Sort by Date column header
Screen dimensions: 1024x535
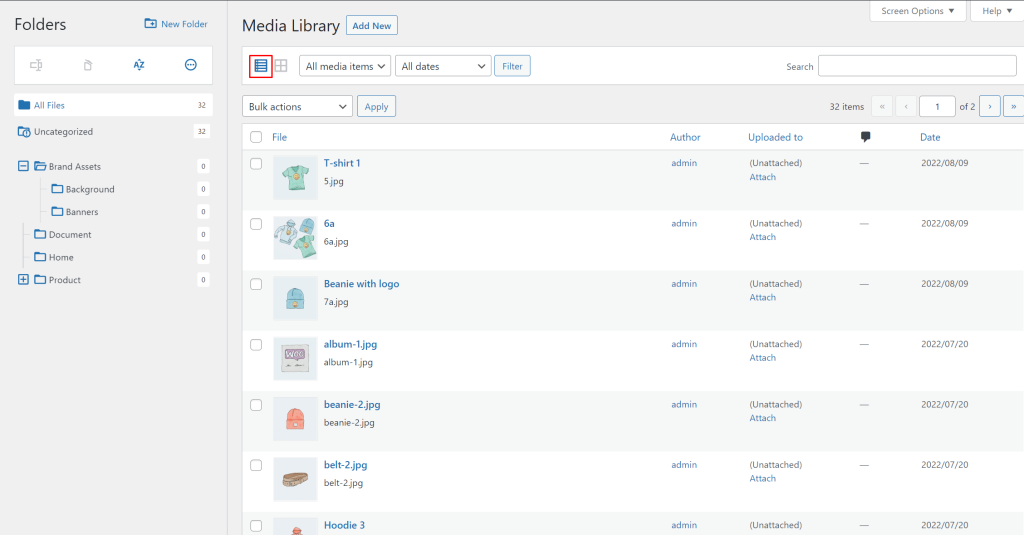tap(930, 137)
